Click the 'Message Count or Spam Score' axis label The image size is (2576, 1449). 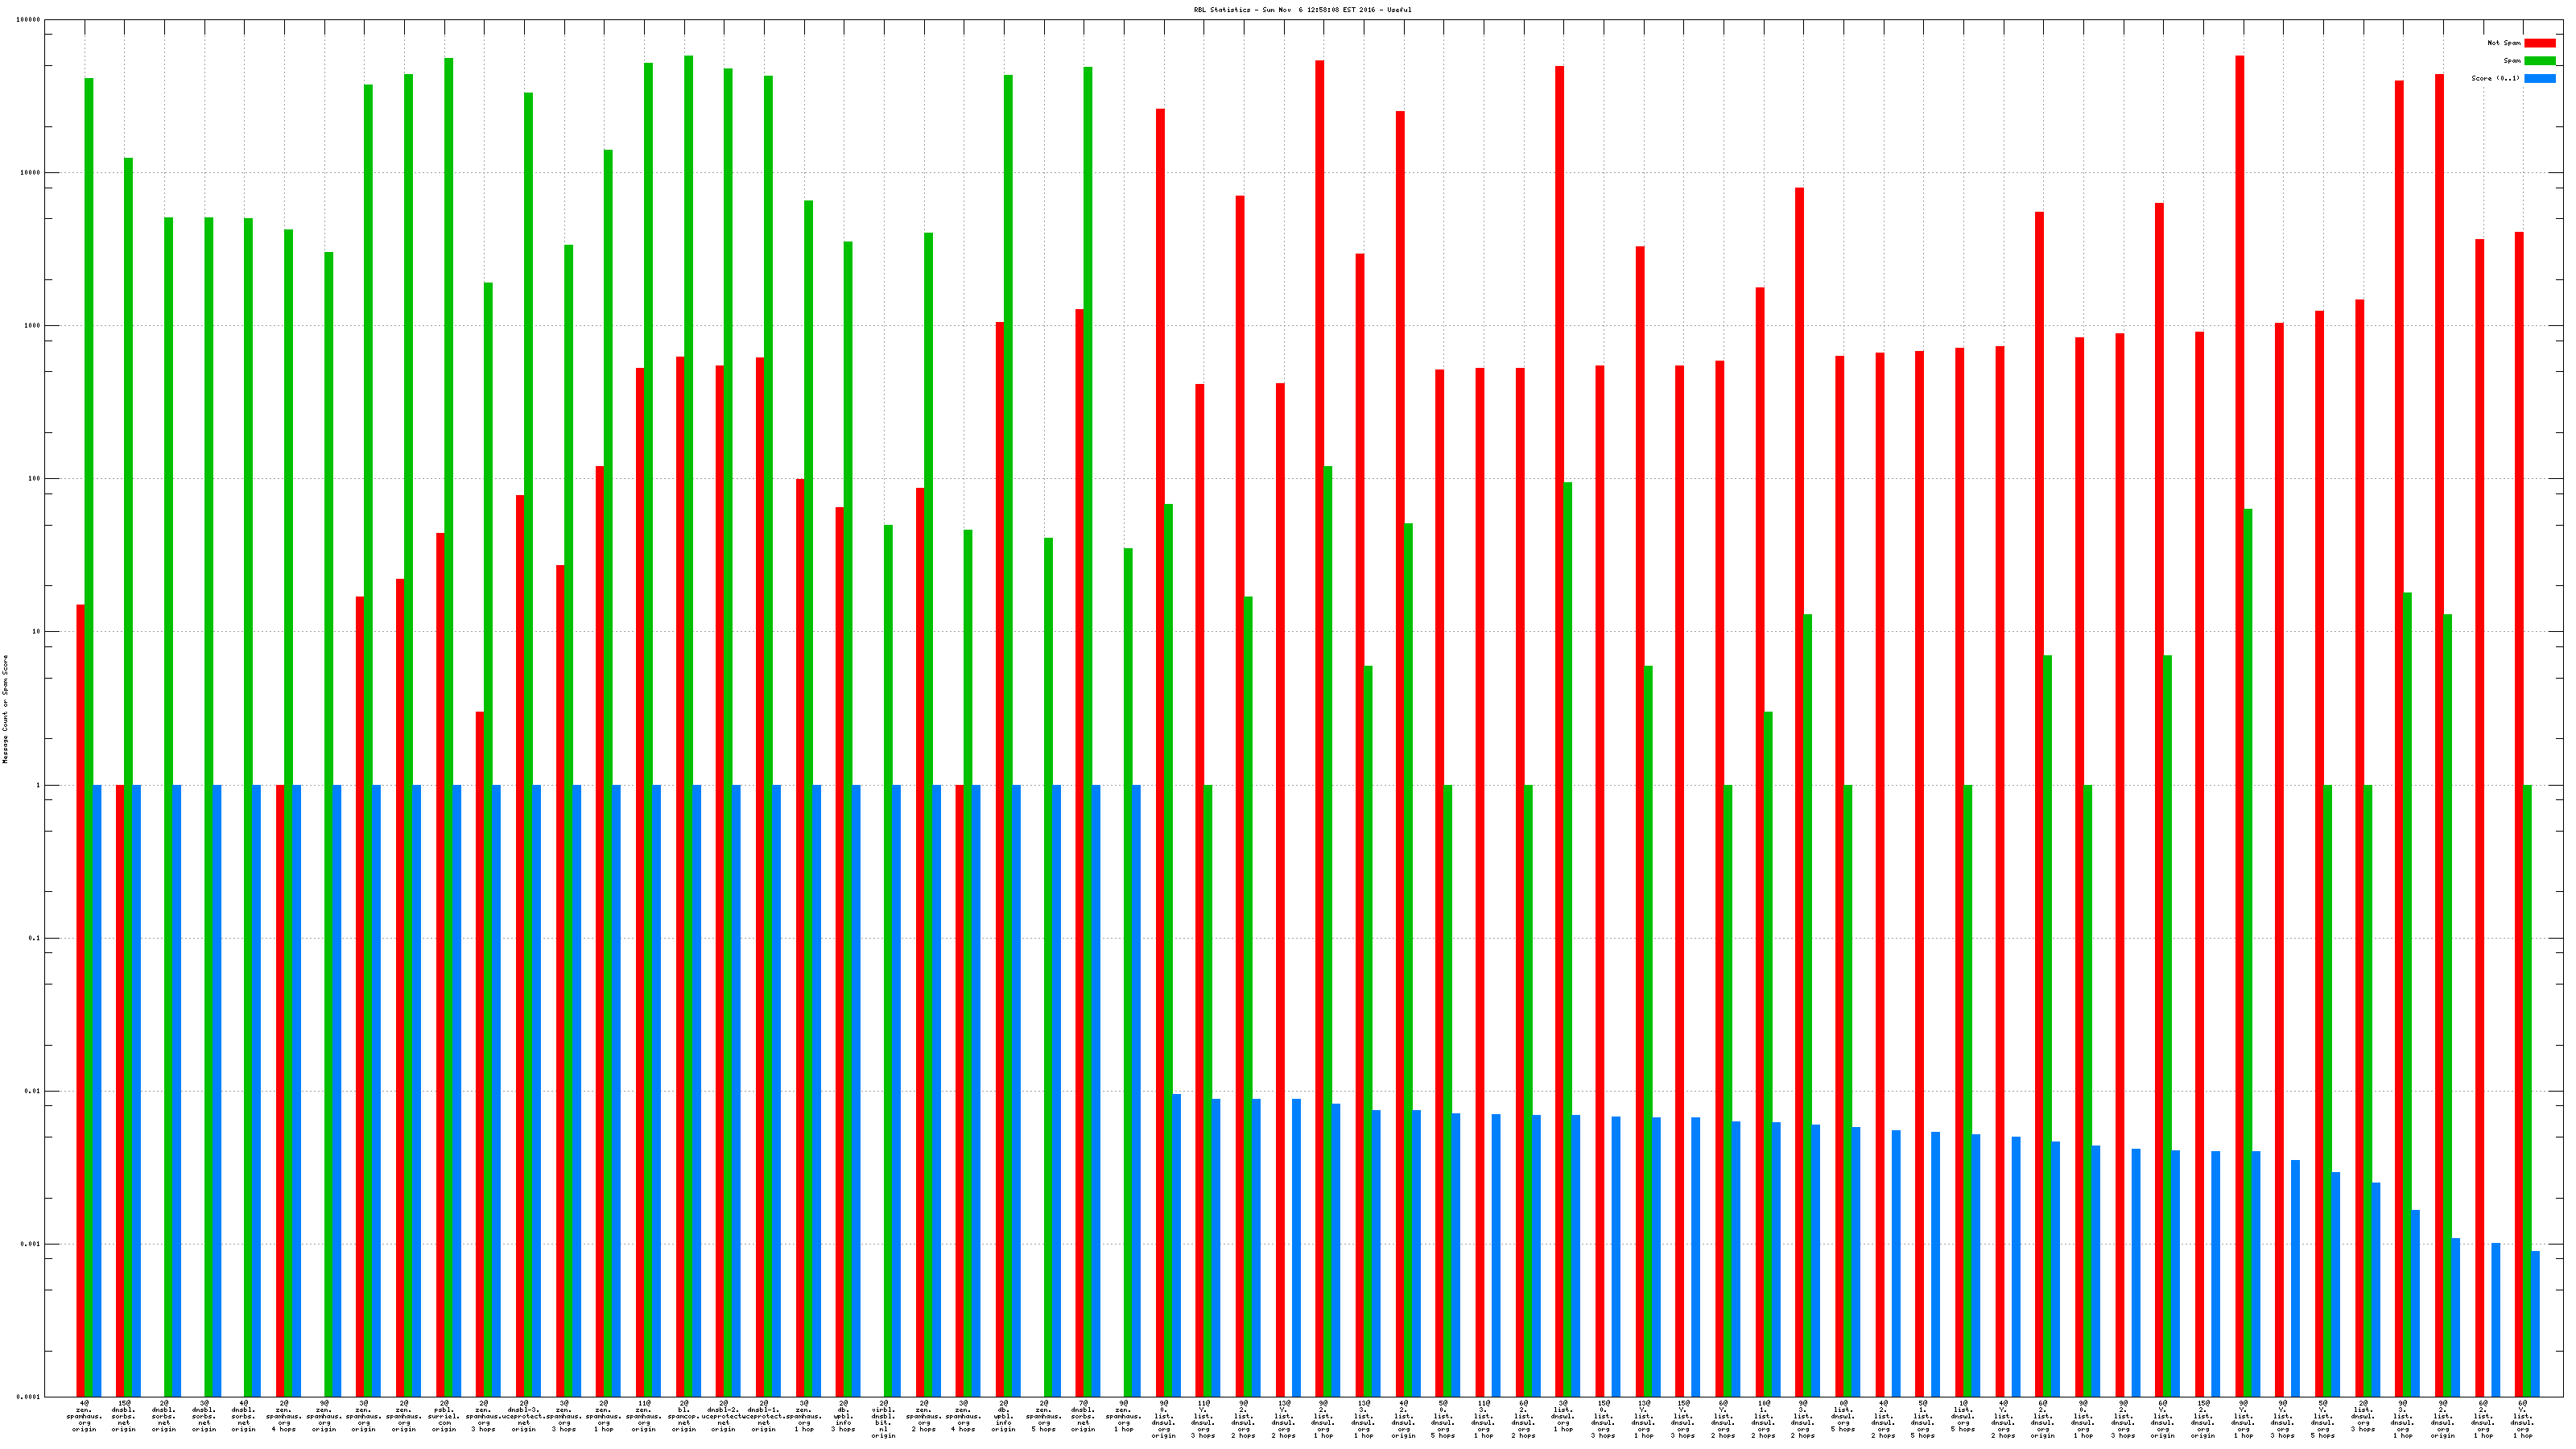pyautogui.click(x=5, y=709)
